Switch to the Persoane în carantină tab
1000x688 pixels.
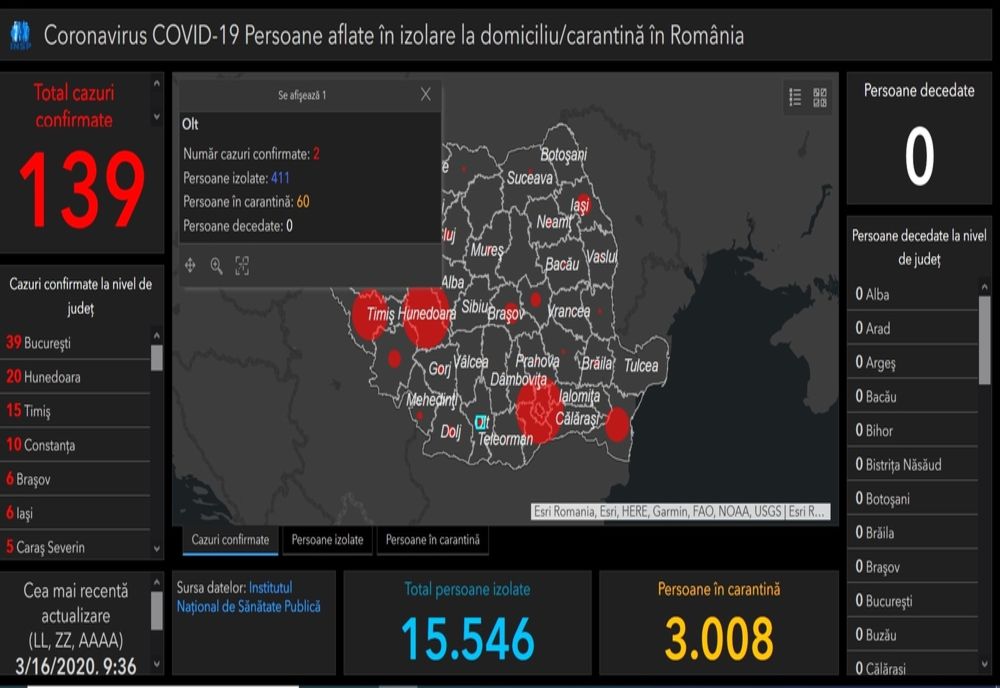432,538
